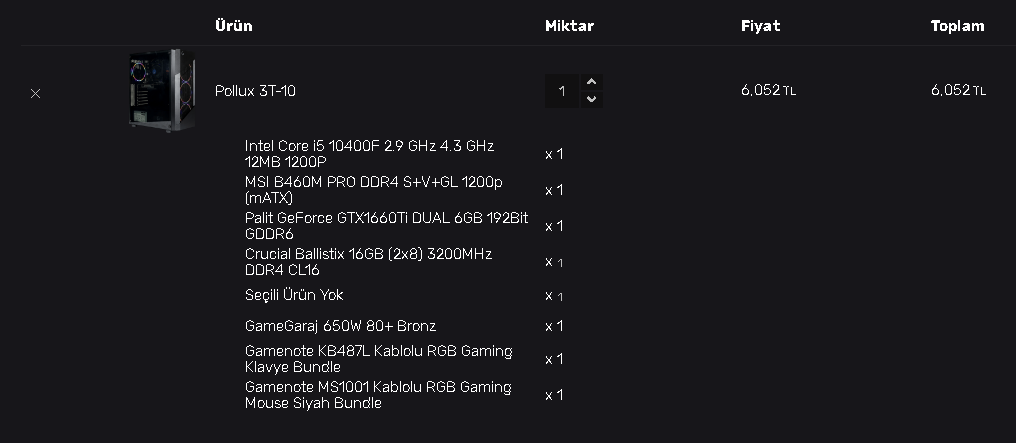Click the Seçili Ürün Yok entry
Image resolution: width=1016 pixels, height=443 pixels.
[294, 295]
